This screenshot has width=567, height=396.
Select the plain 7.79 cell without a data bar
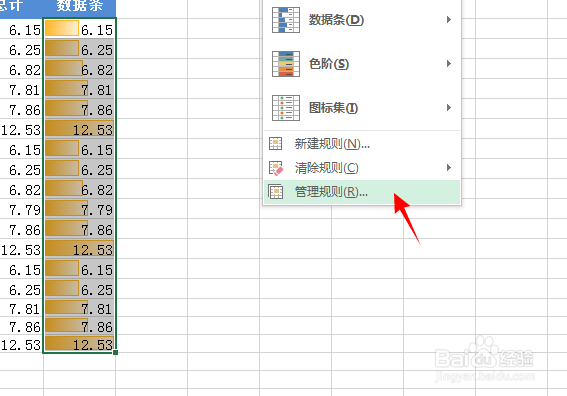click(21, 209)
